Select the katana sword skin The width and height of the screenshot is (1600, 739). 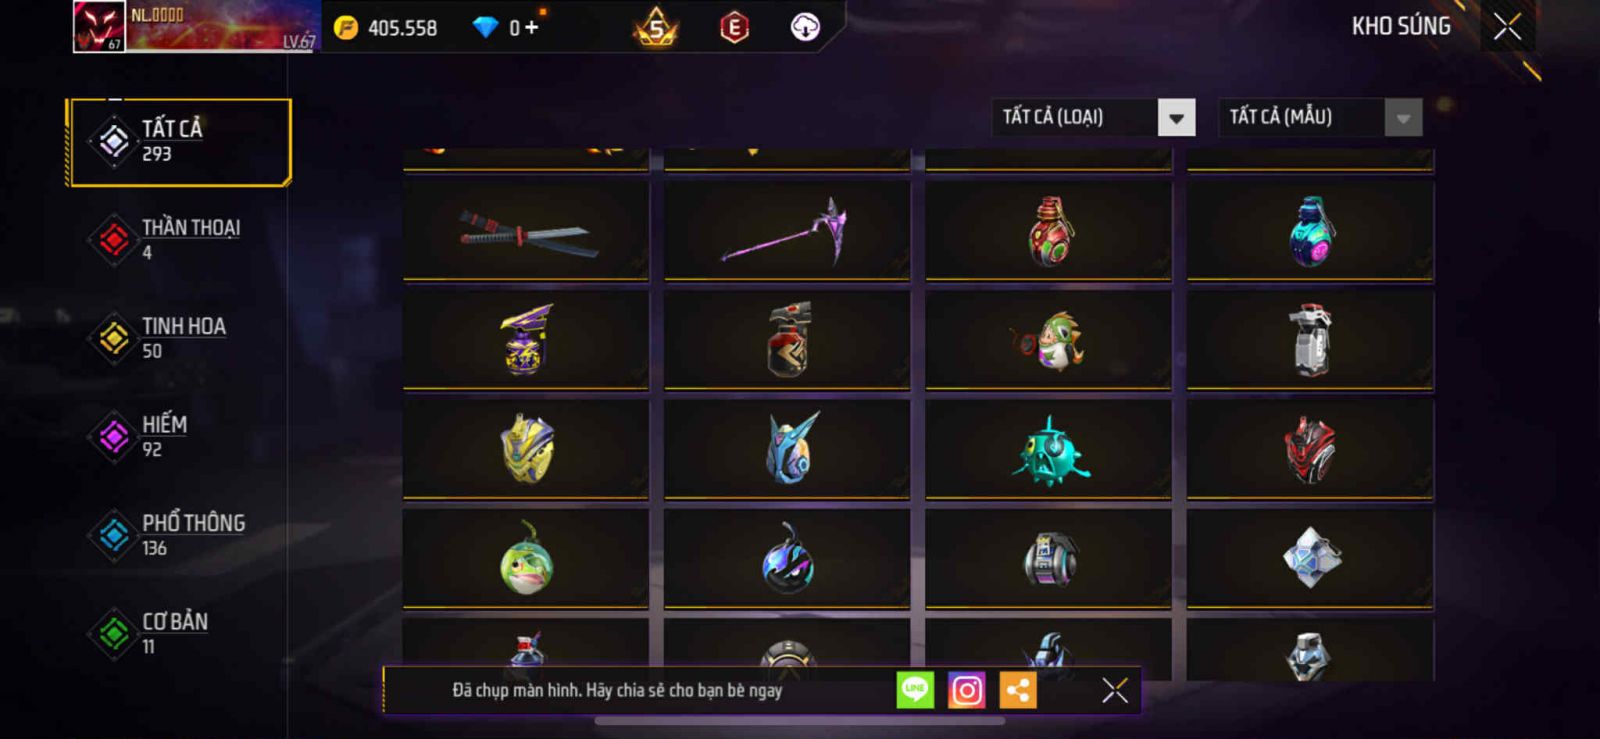point(526,230)
